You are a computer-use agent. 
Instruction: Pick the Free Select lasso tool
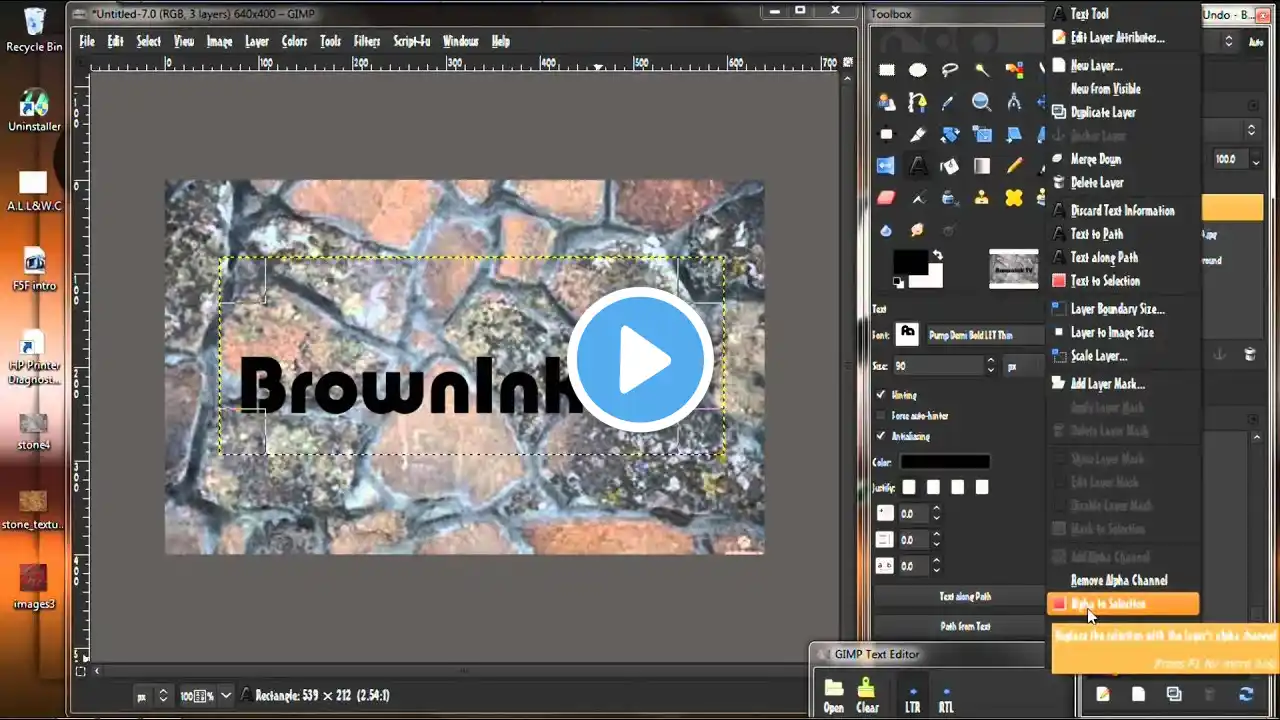(x=950, y=70)
